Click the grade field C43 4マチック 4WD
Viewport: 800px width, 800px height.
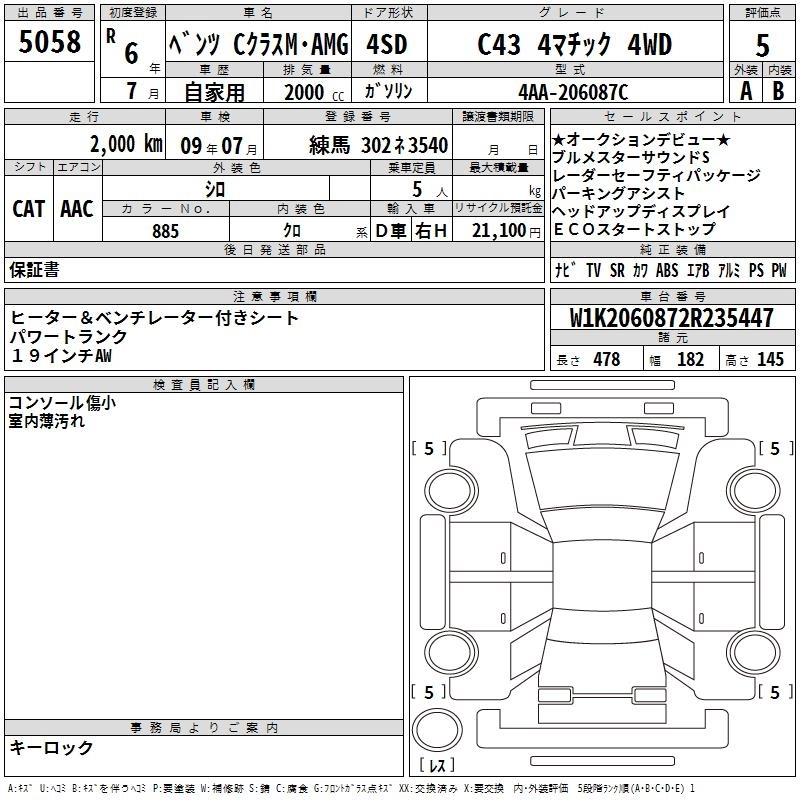point(573,45)
